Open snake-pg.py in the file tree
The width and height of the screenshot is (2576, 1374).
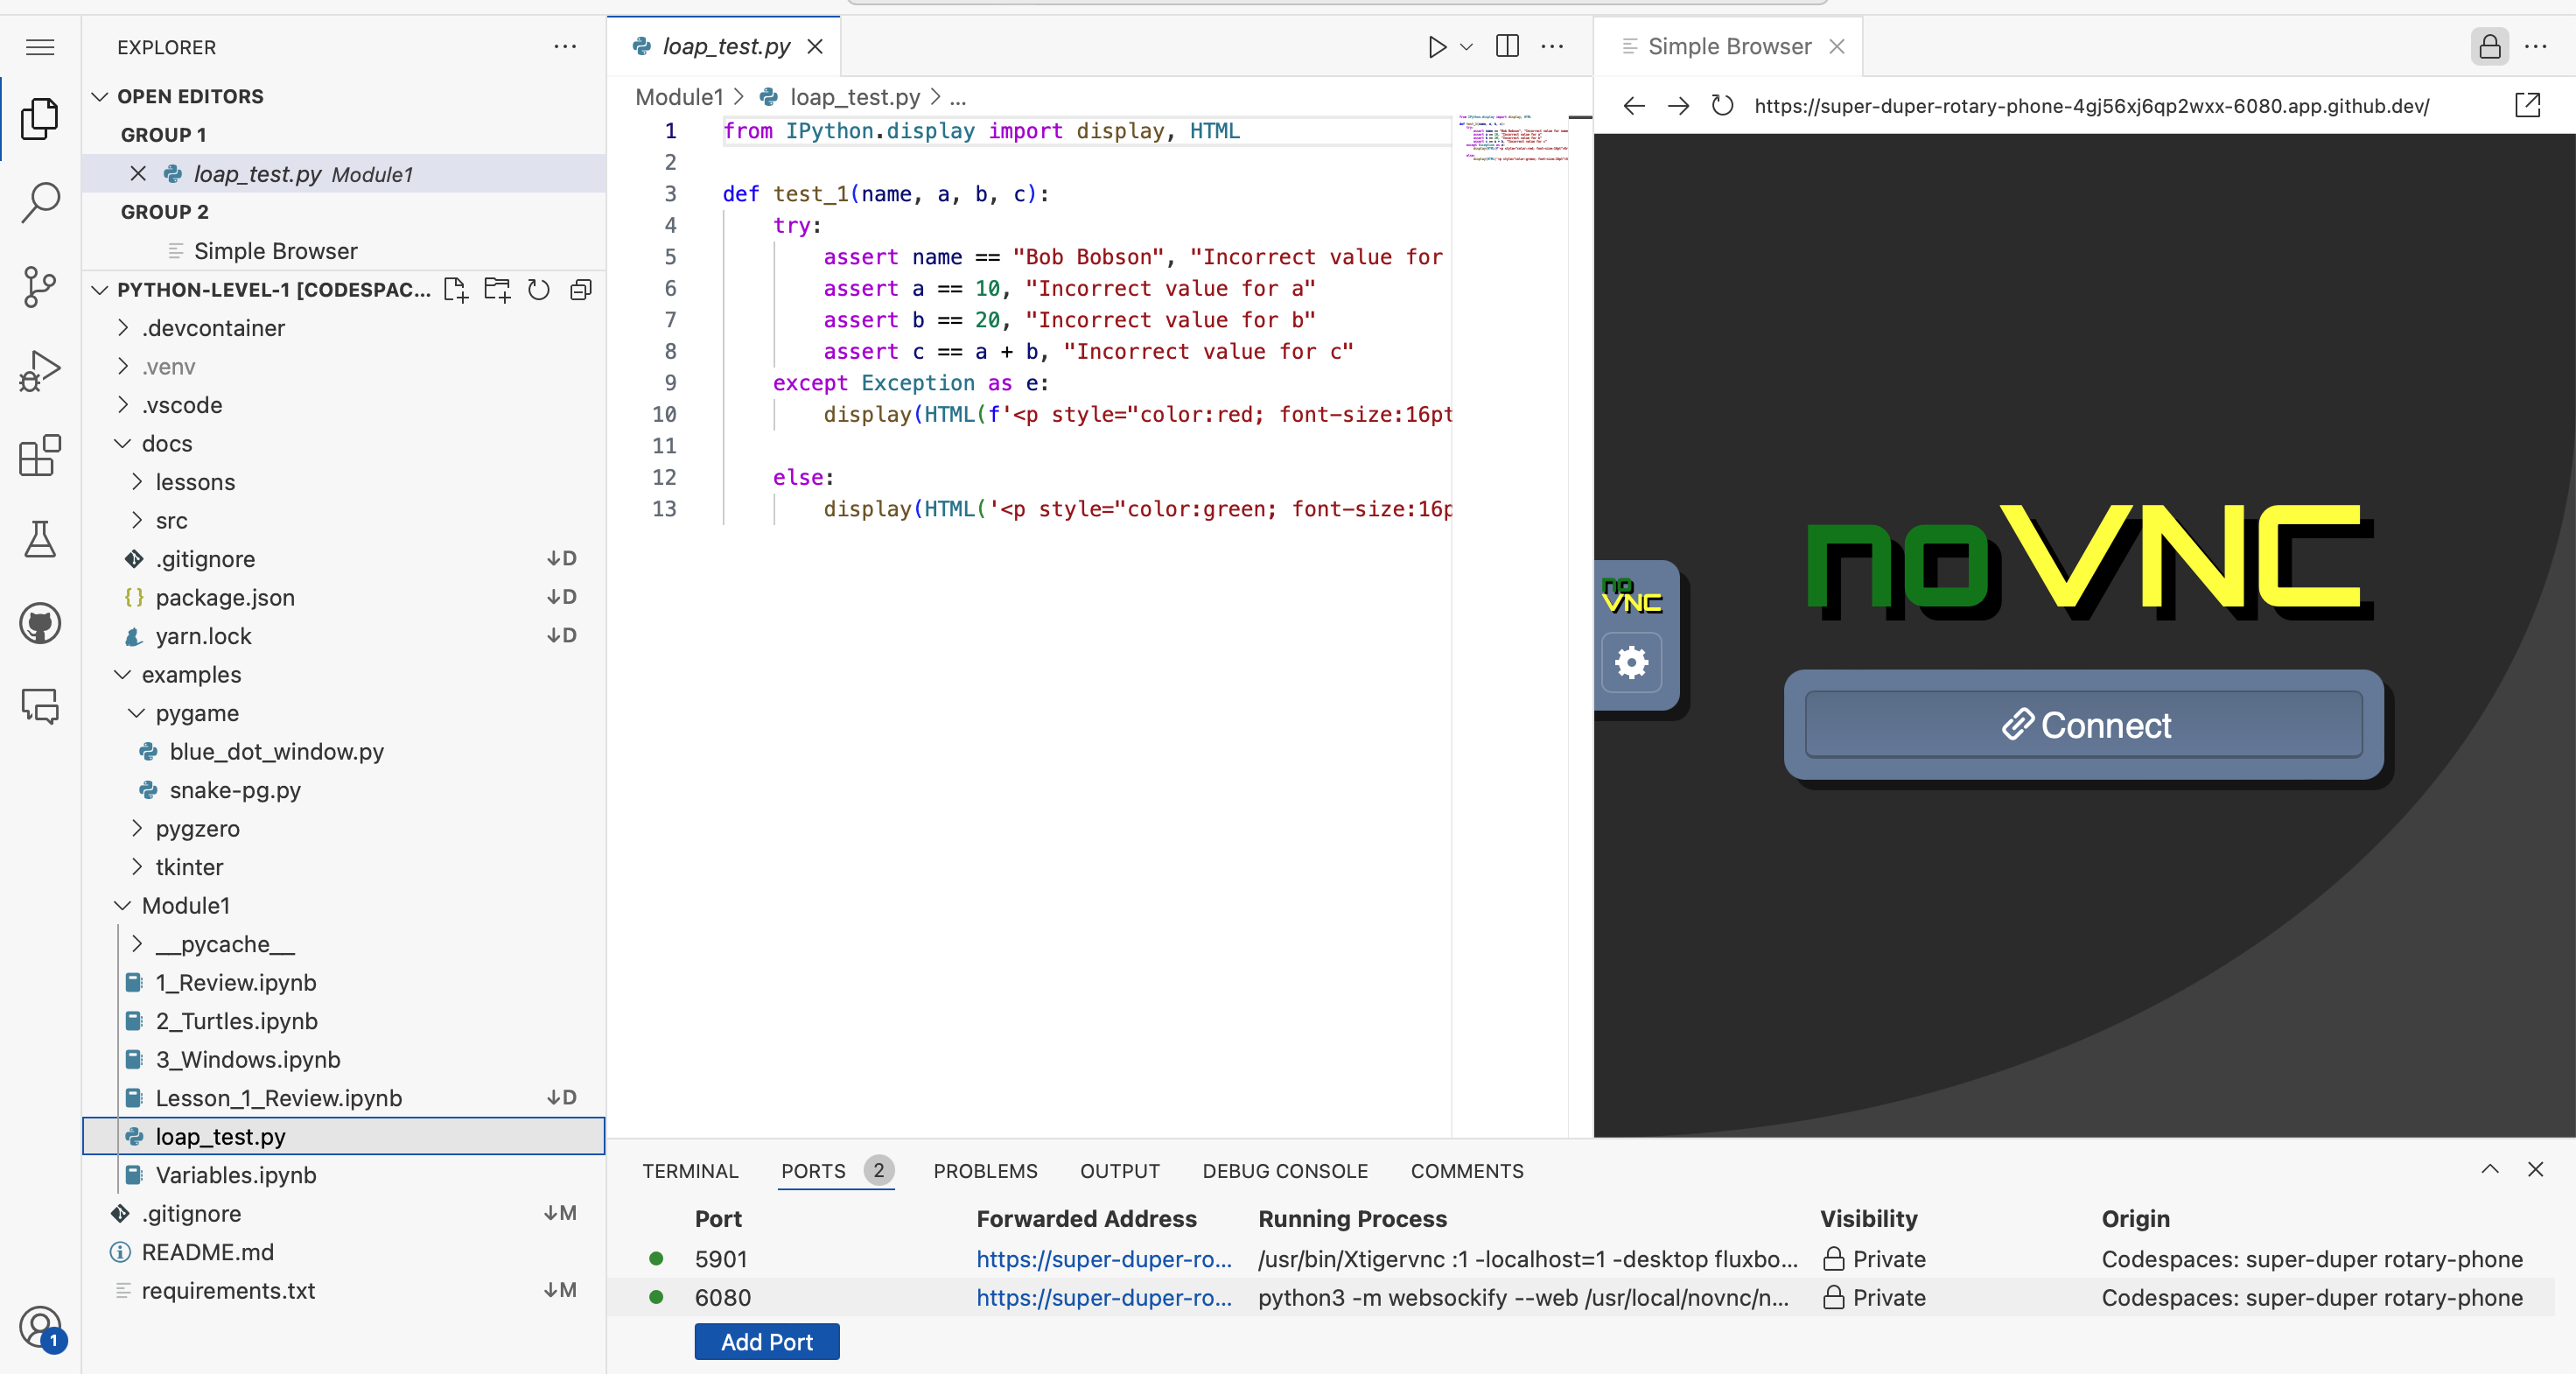point(235,790)
